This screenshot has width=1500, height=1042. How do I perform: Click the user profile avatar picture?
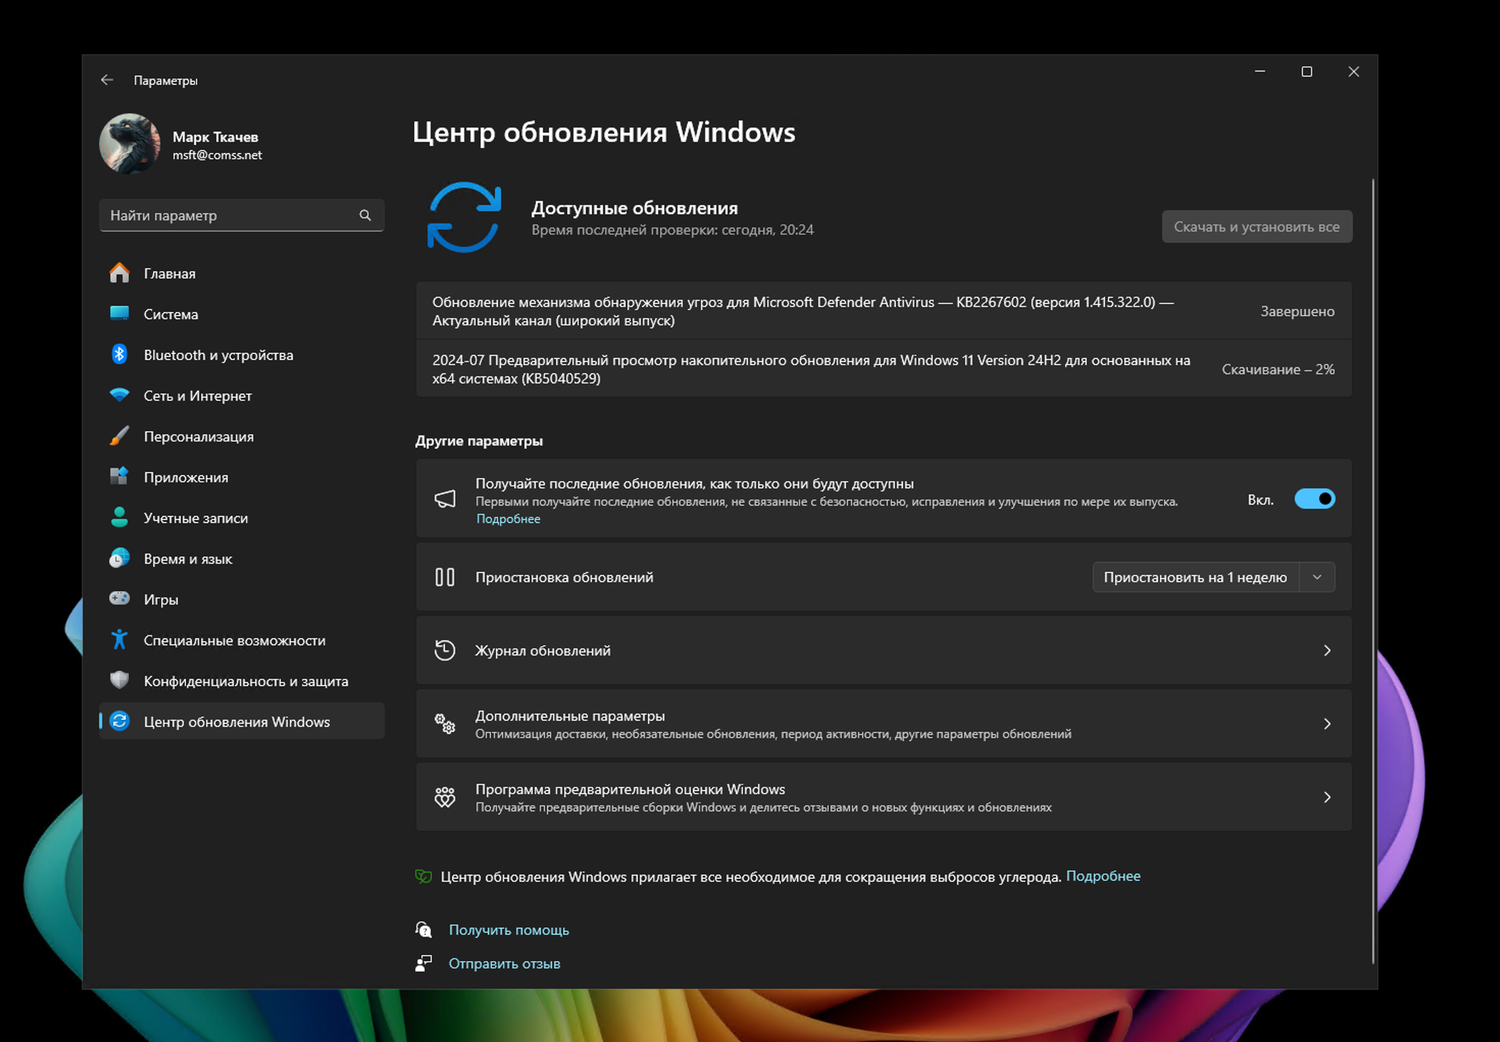(130, 144)
